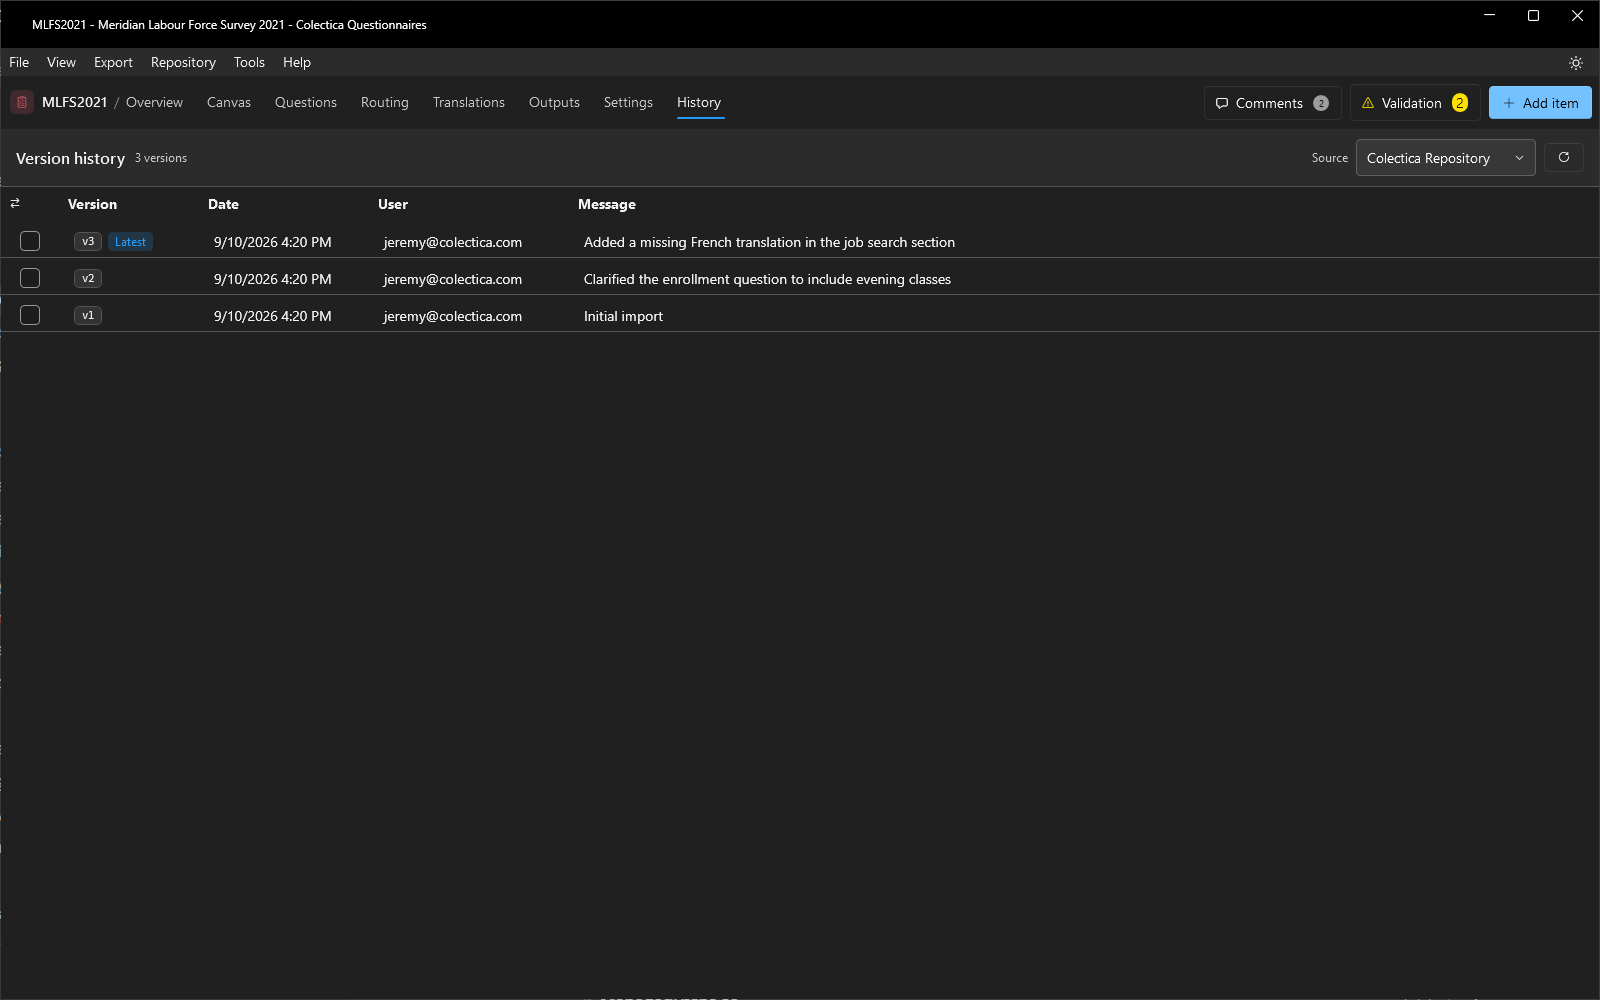The width and height of the screenshot is (1600, 1000).
Task: Open the Repository menu
Action: [x=183, y=62]
